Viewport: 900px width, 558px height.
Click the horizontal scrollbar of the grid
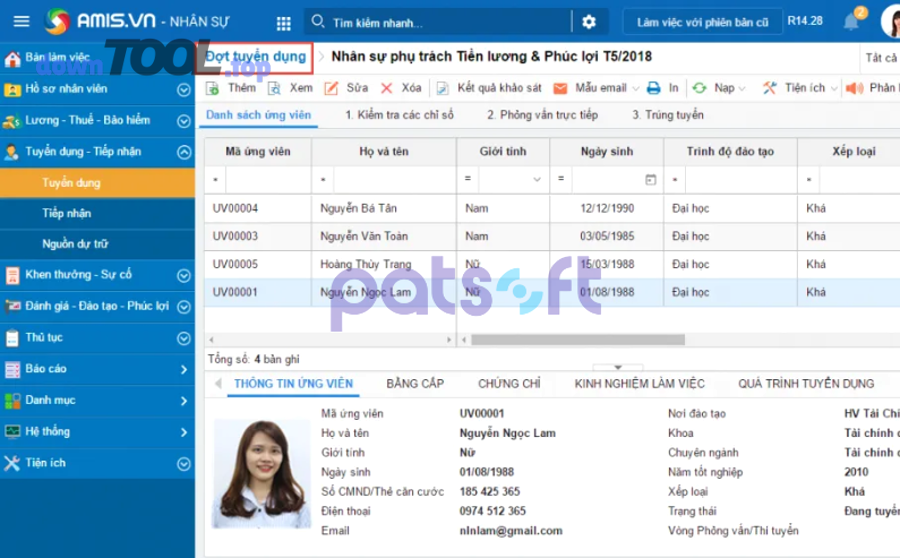[577, 340]
